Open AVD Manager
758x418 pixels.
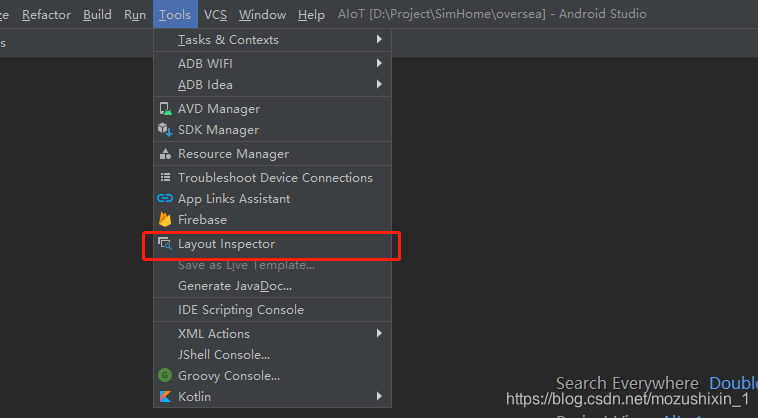click(272, 109)
